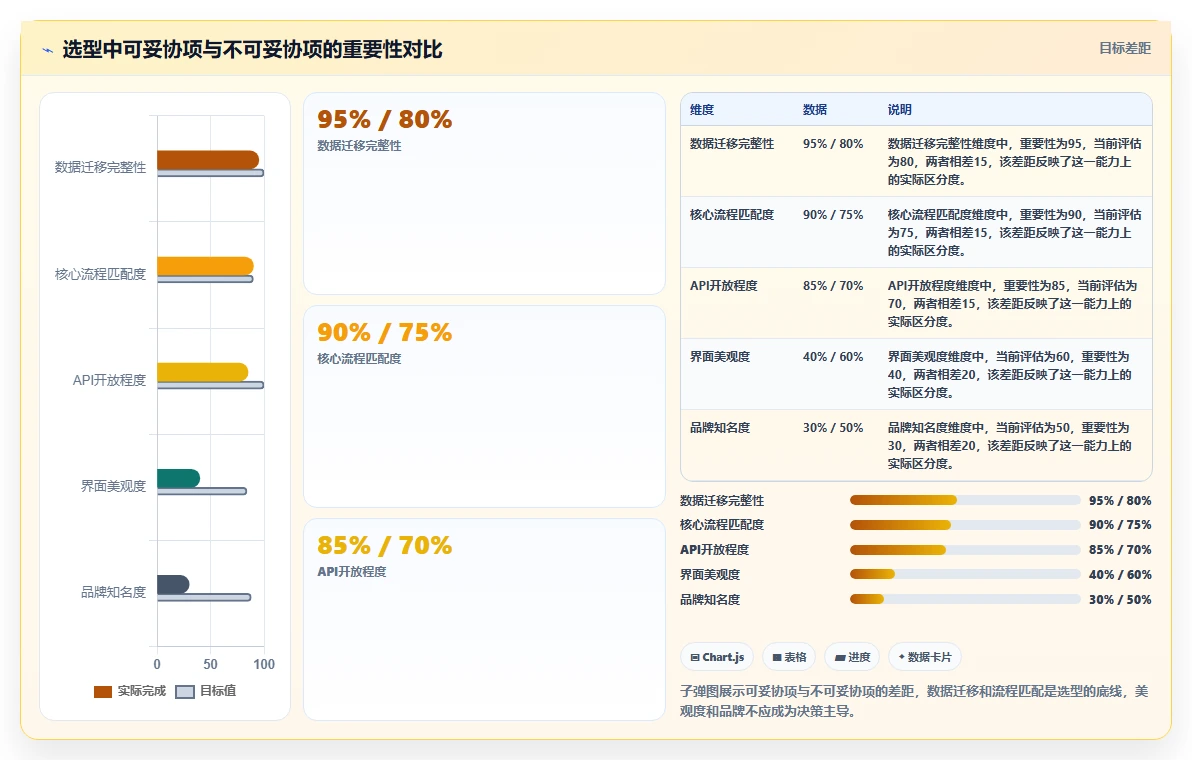This screenshot has width=1192, height=760.
Task: Click the 核心流程匹配度 chart axis label
Action: point(100,274)
